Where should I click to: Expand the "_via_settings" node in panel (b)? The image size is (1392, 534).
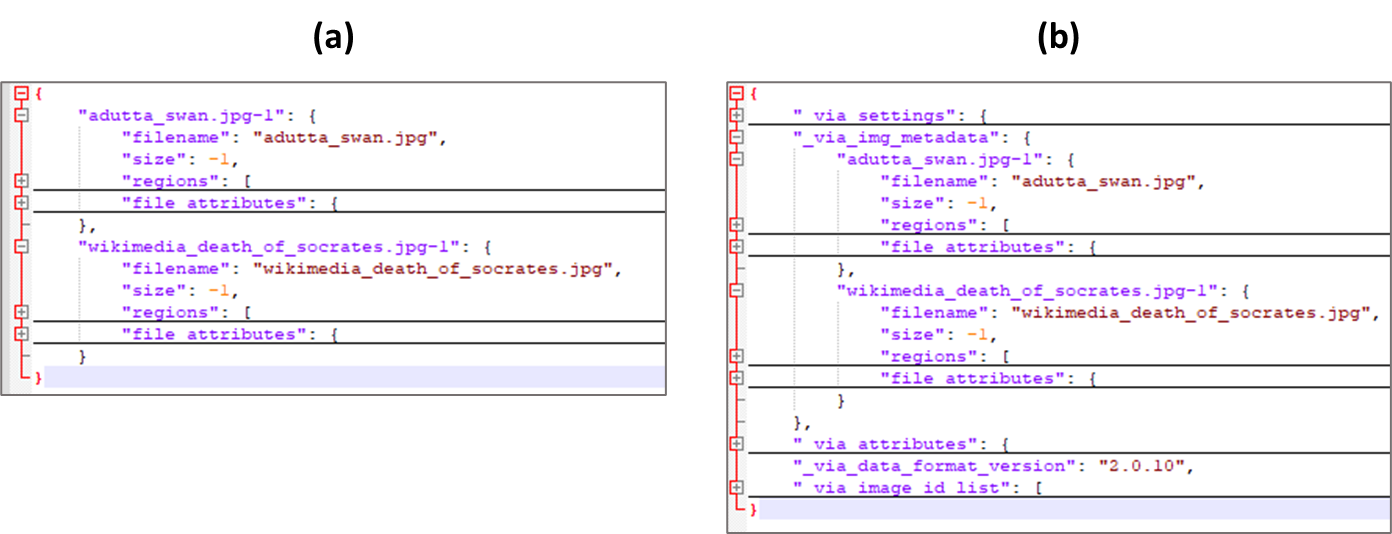click(x=737, y=116)
